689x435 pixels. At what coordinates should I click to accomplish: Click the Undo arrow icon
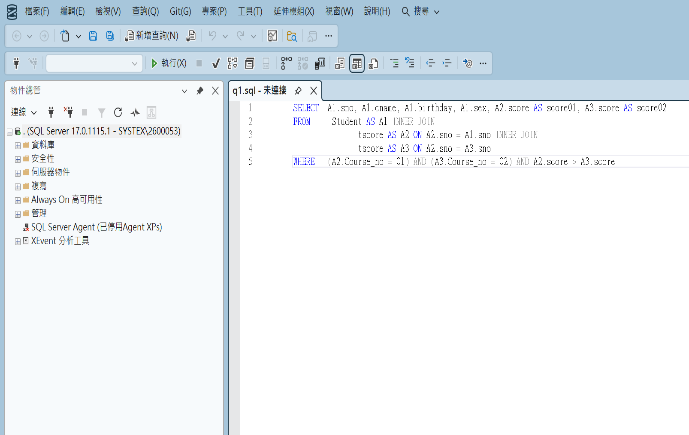212,36
